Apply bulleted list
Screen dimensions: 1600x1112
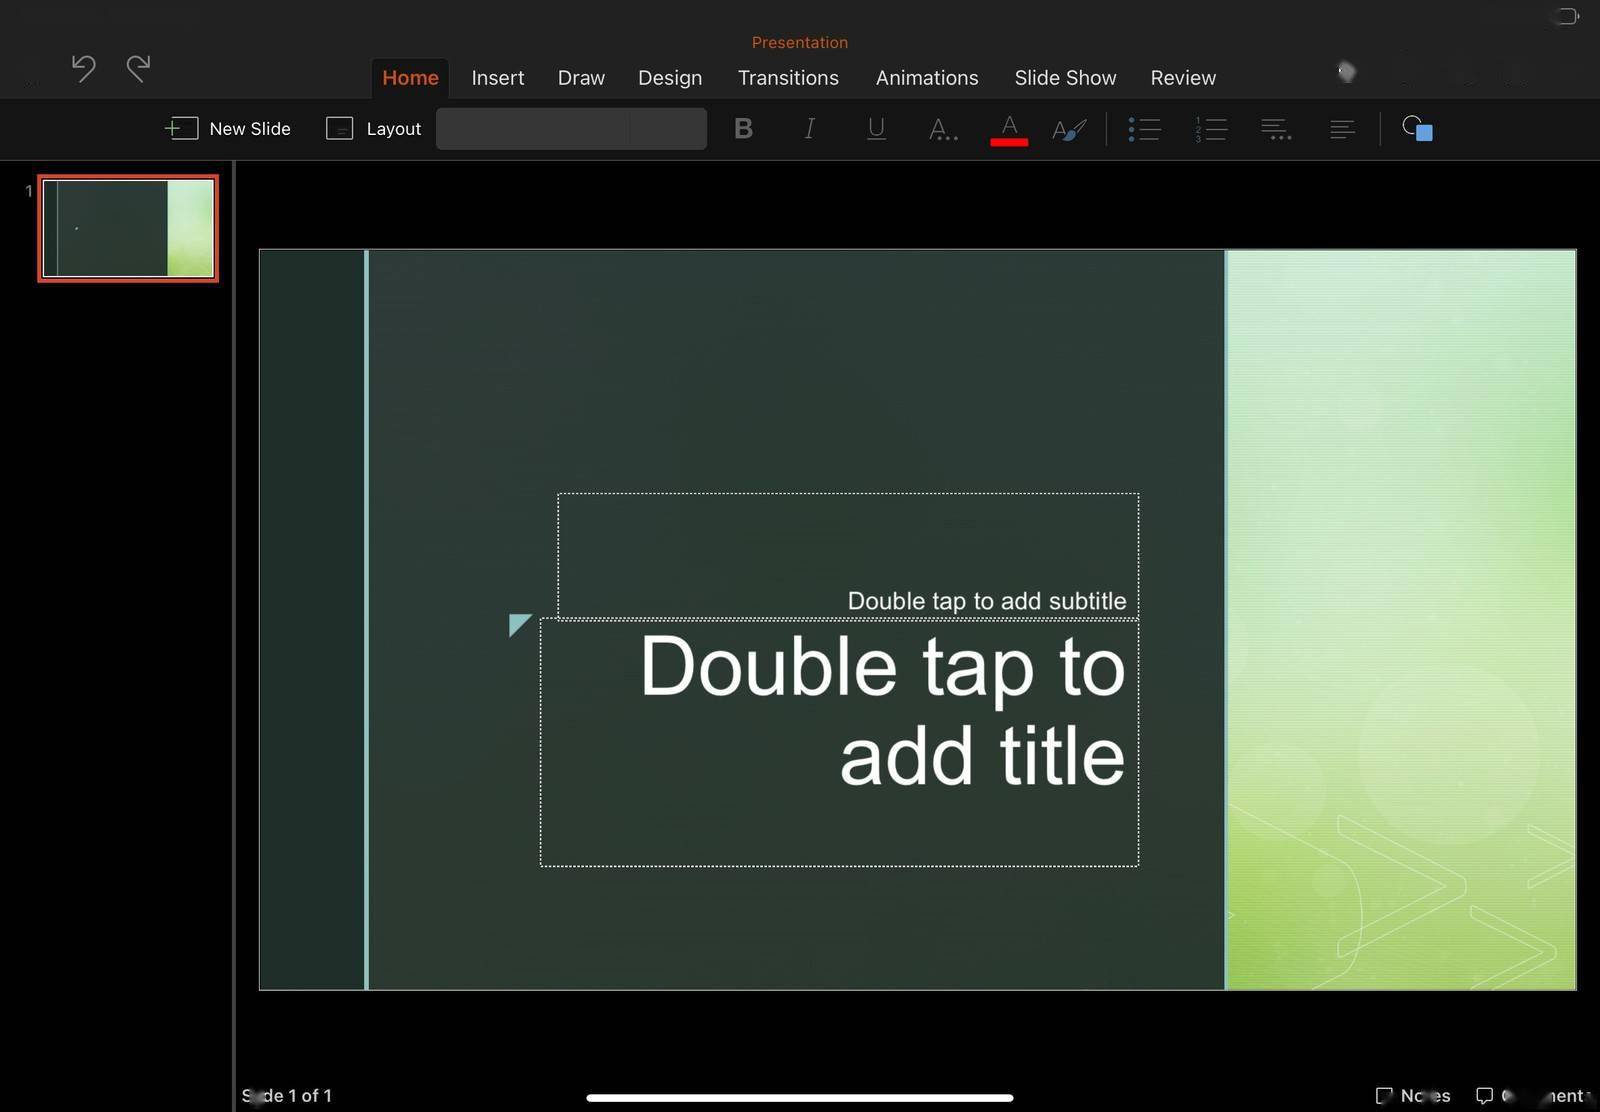[x=1144, y=129]
